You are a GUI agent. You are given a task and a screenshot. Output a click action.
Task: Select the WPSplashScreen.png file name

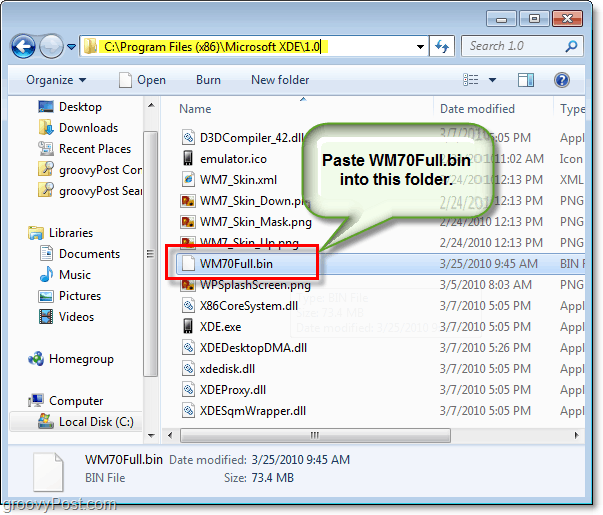(x=255, y=285)
